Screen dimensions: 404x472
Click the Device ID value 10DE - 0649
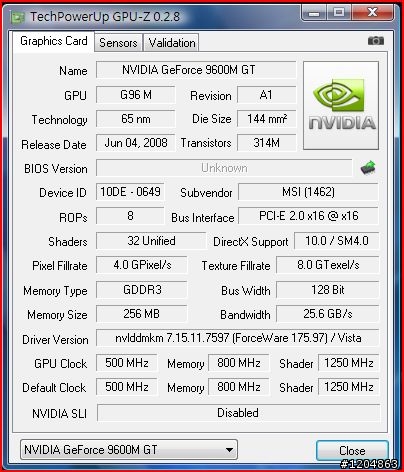coord(130,192)
